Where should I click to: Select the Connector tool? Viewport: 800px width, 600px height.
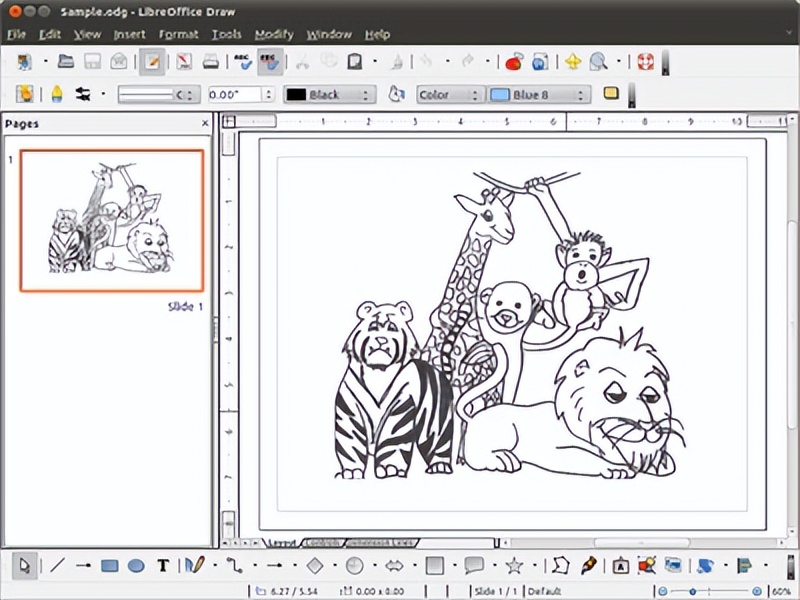tap(235, 566)
